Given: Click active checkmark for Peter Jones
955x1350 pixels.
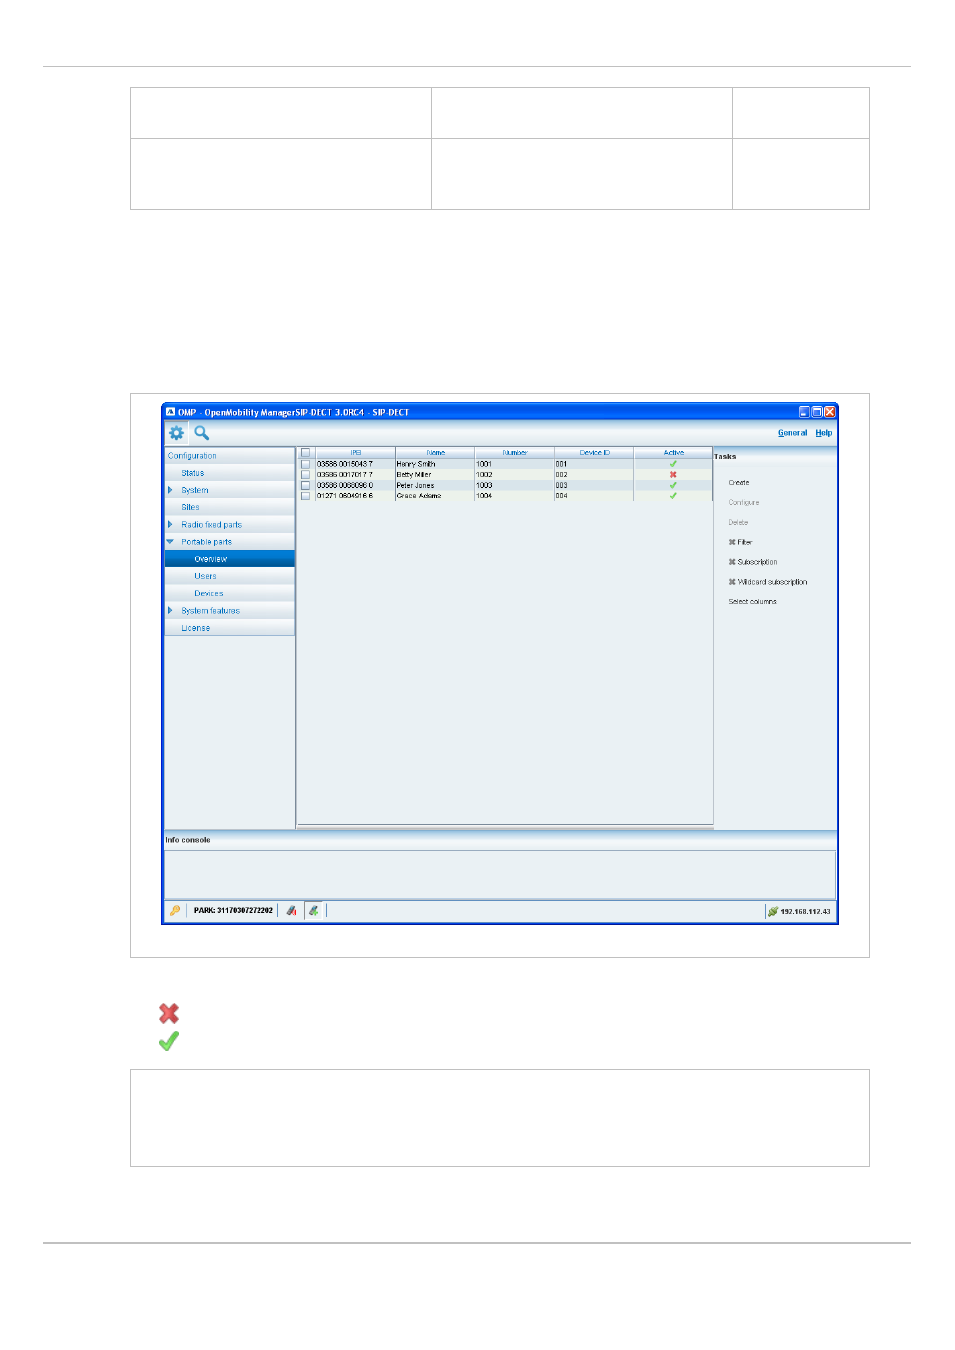Looking at the screenshot, I should click(673, 485).
